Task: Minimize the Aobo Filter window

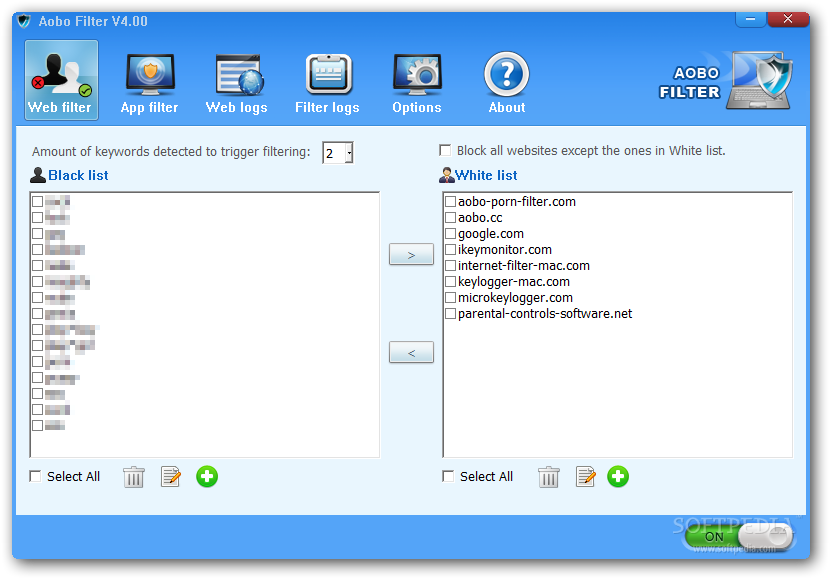Action: (x=751, y=20)
